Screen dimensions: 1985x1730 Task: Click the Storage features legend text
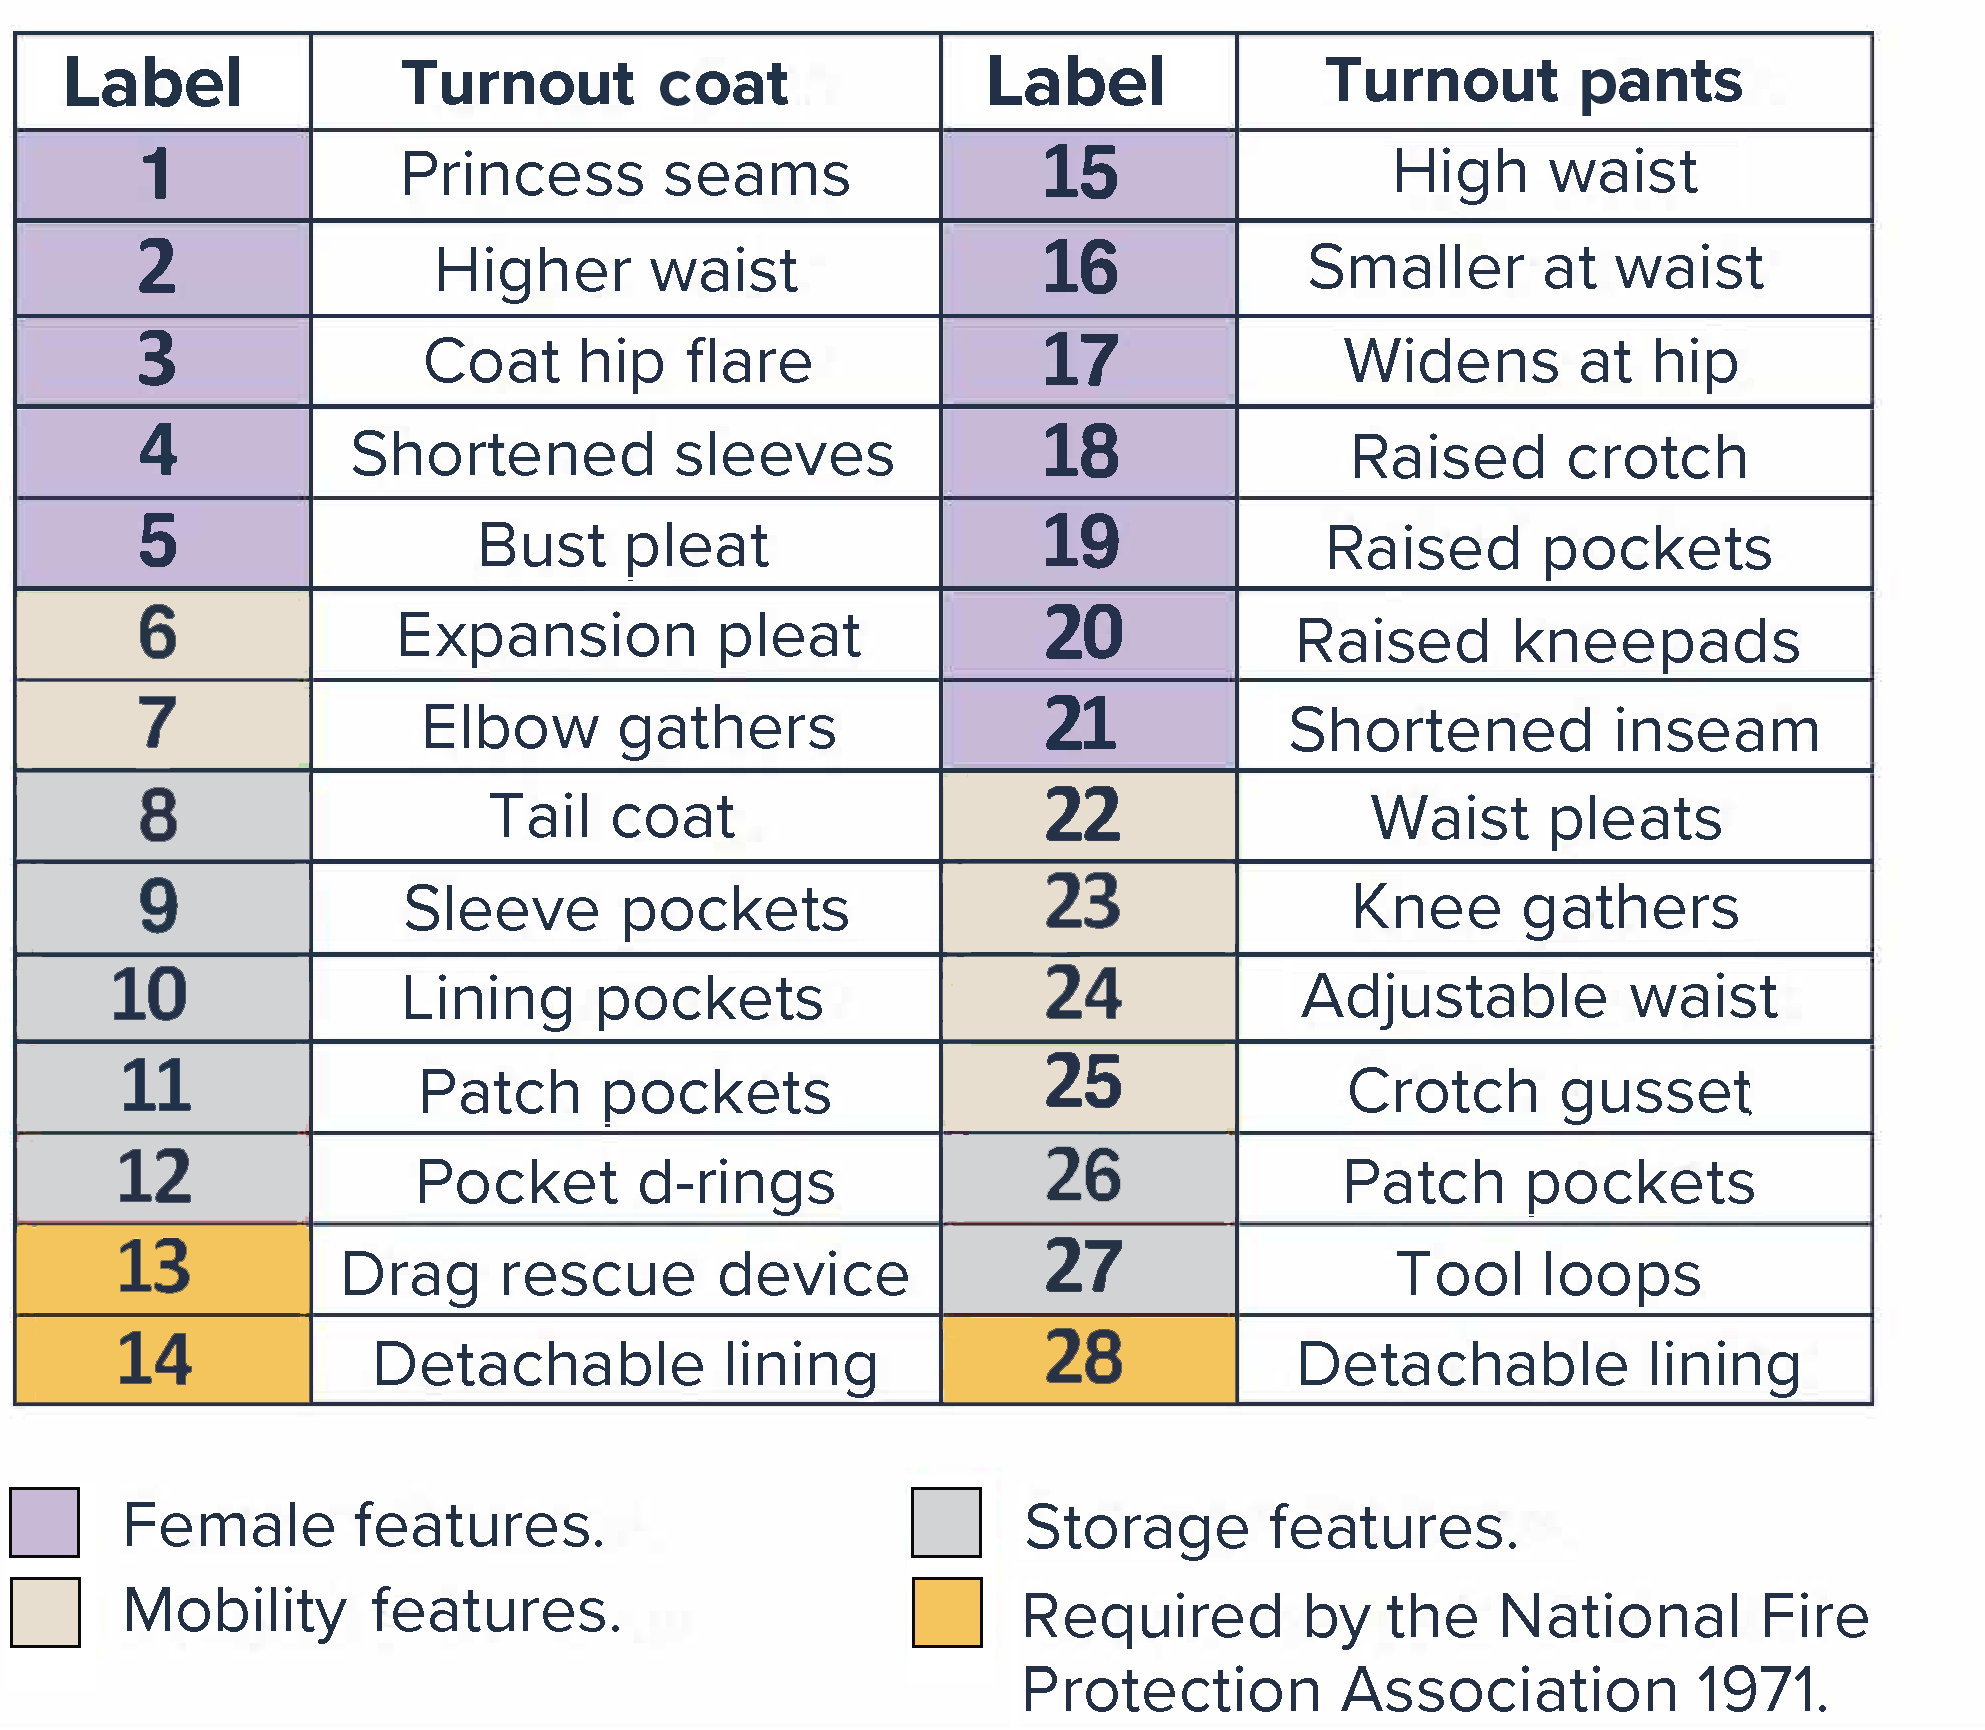click(1271, 1527)
